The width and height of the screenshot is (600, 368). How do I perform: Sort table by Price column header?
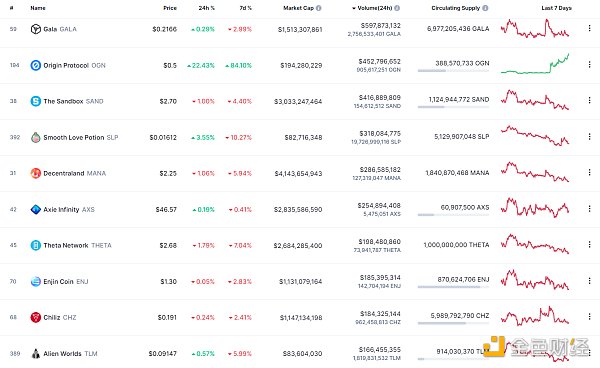[170, 8]
